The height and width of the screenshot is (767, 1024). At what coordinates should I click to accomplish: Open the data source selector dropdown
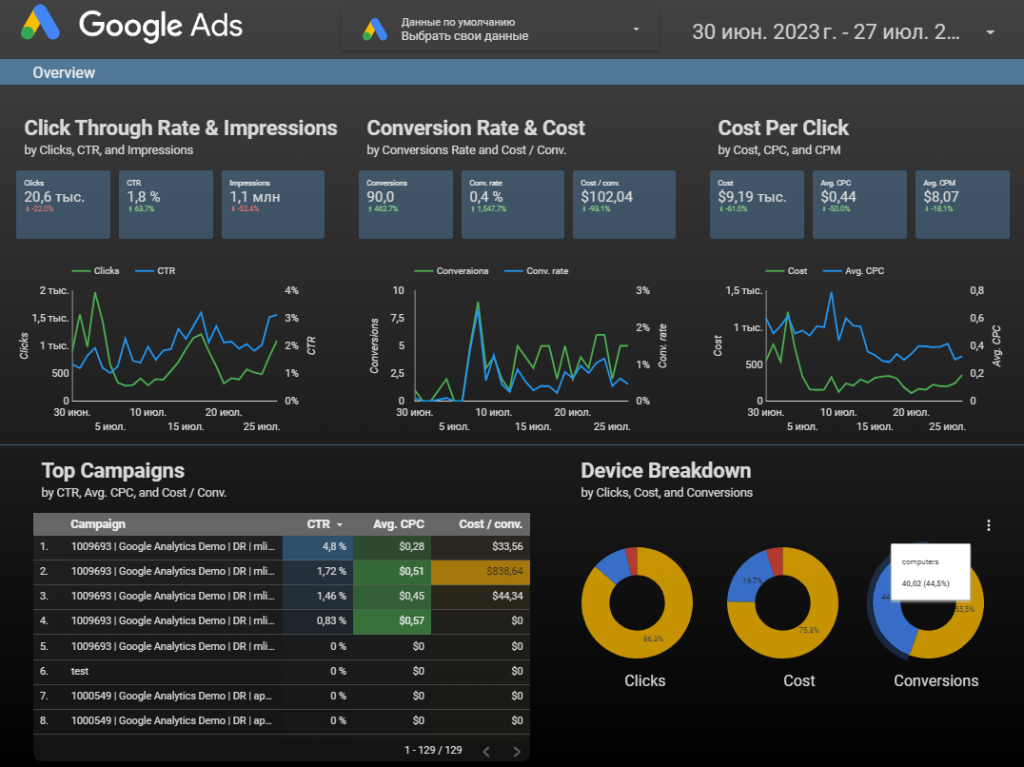(500, 29)
